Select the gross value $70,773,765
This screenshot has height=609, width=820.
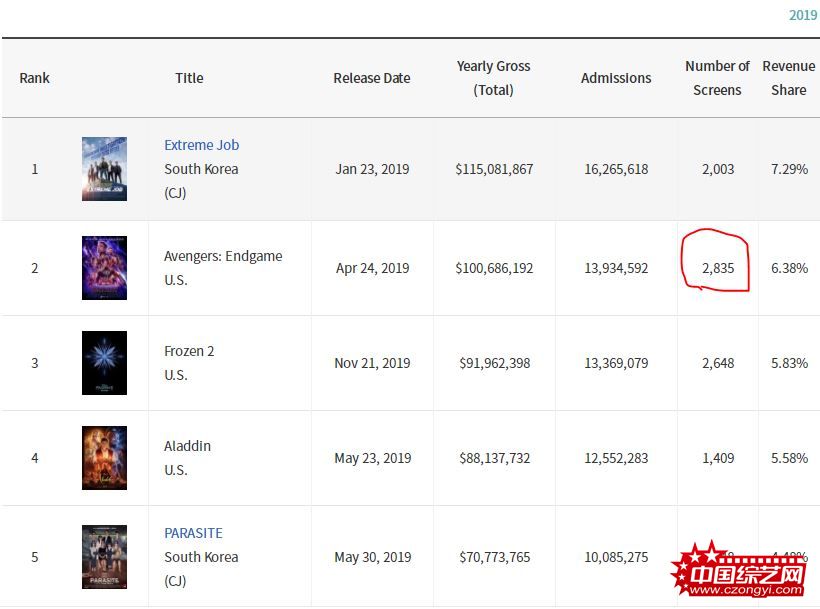coord(495,557)
